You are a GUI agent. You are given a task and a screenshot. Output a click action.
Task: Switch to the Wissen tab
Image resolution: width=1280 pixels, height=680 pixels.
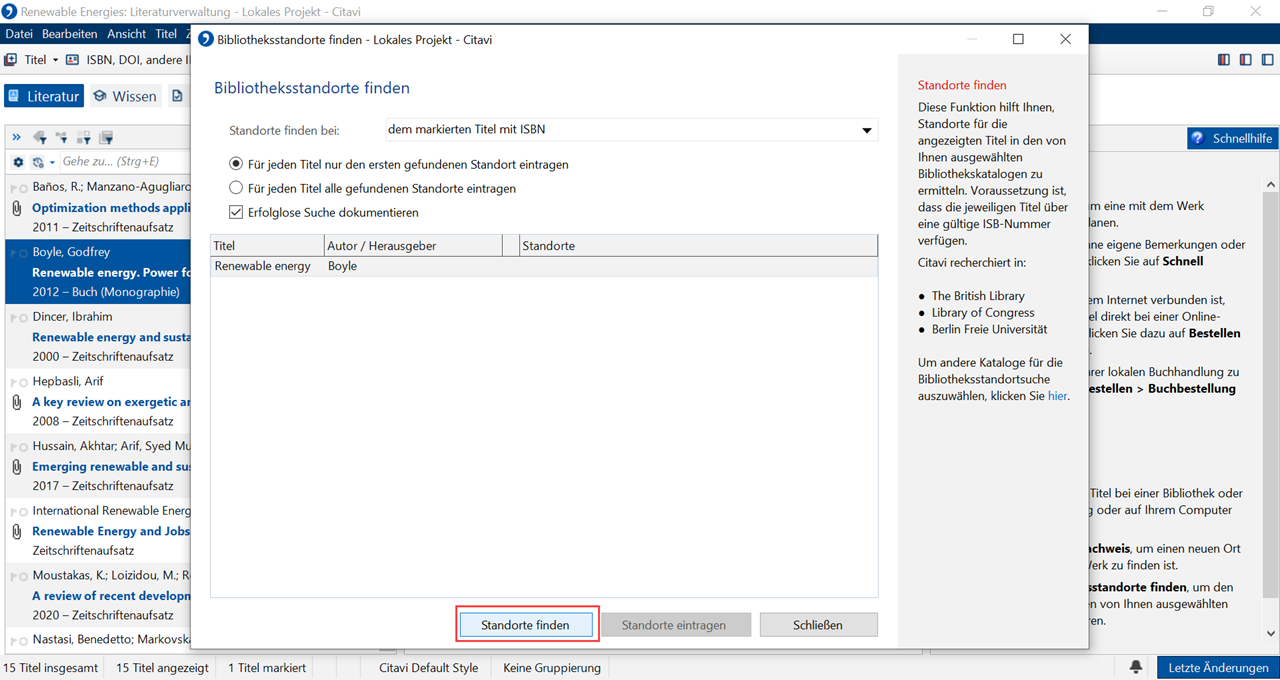pos(125,96)
